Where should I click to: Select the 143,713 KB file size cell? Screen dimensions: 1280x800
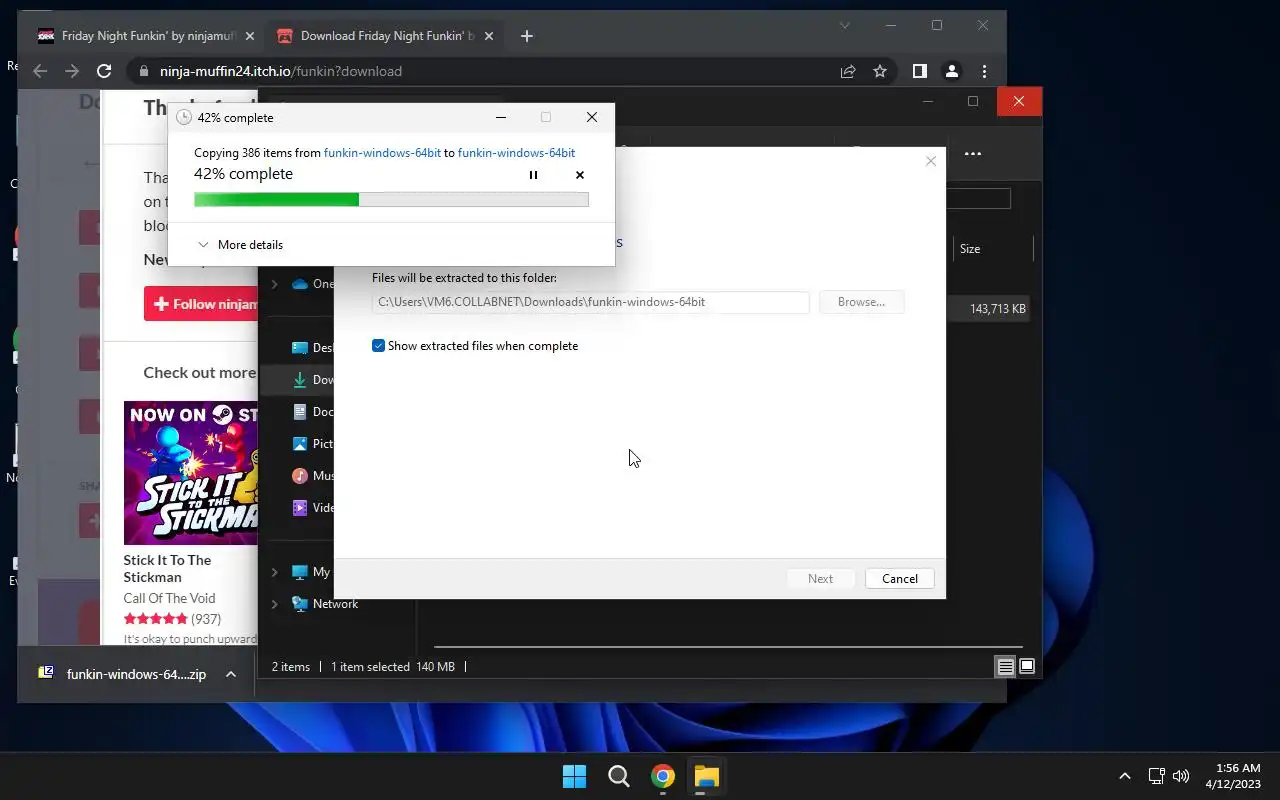click(x=997, y=309)
